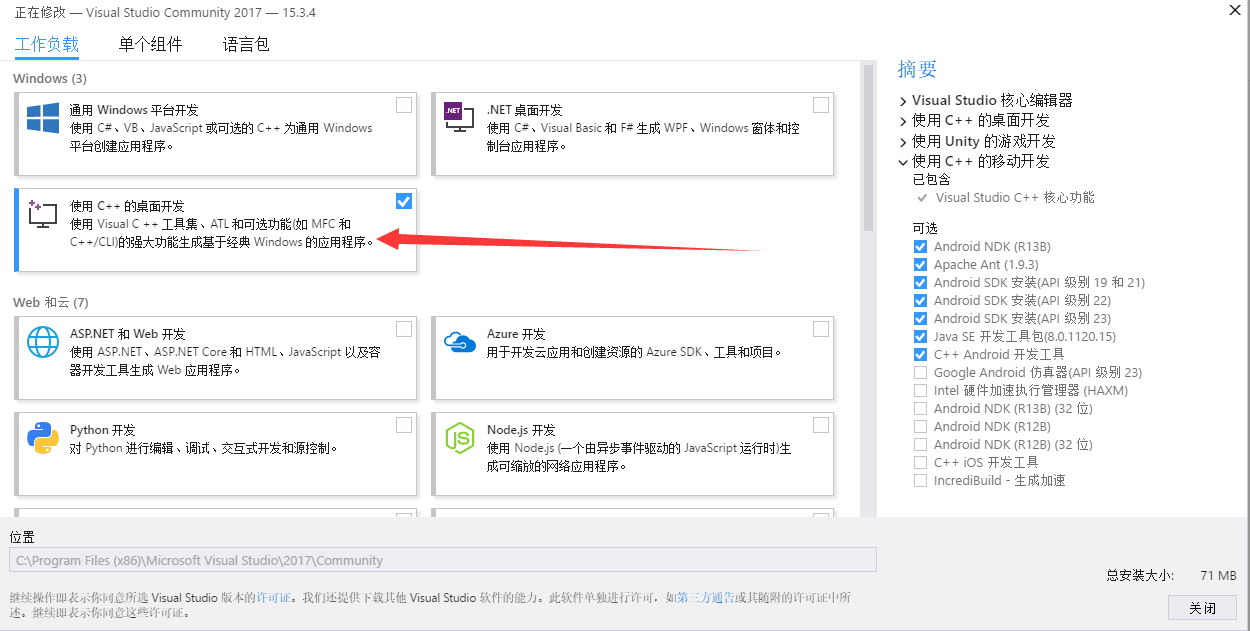Uncheck Android NDK (R13B) option

click(920, 247)
